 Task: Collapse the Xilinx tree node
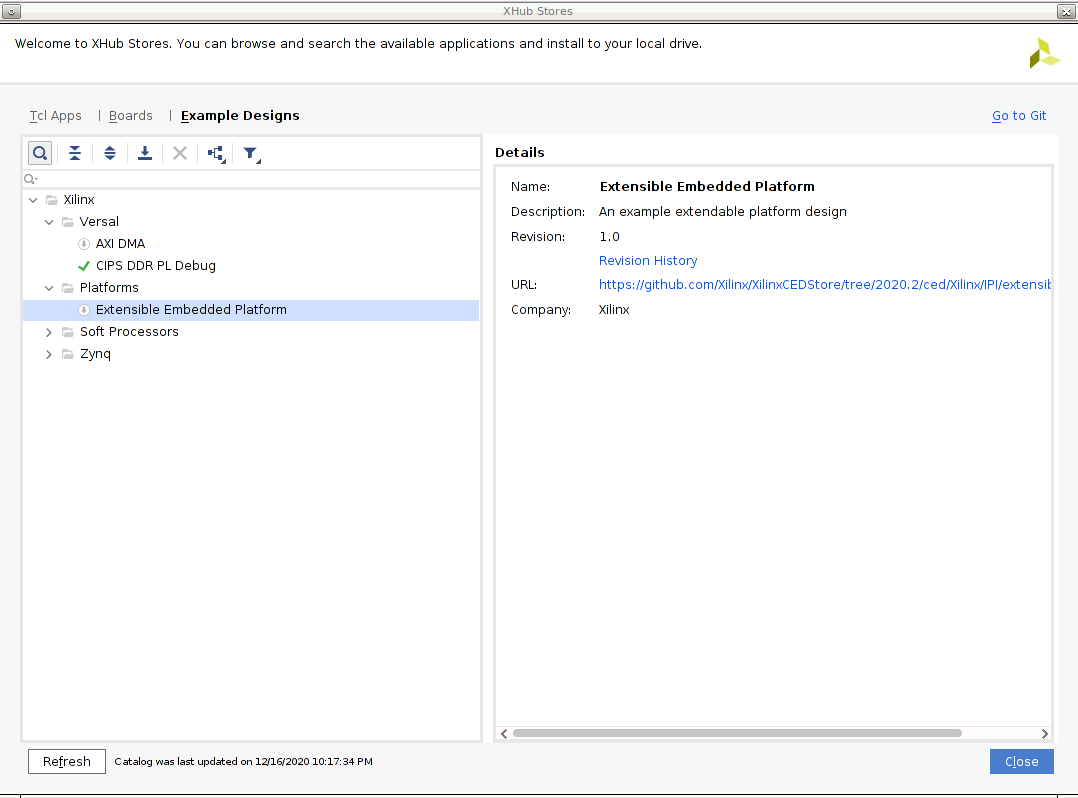point(34,200)
